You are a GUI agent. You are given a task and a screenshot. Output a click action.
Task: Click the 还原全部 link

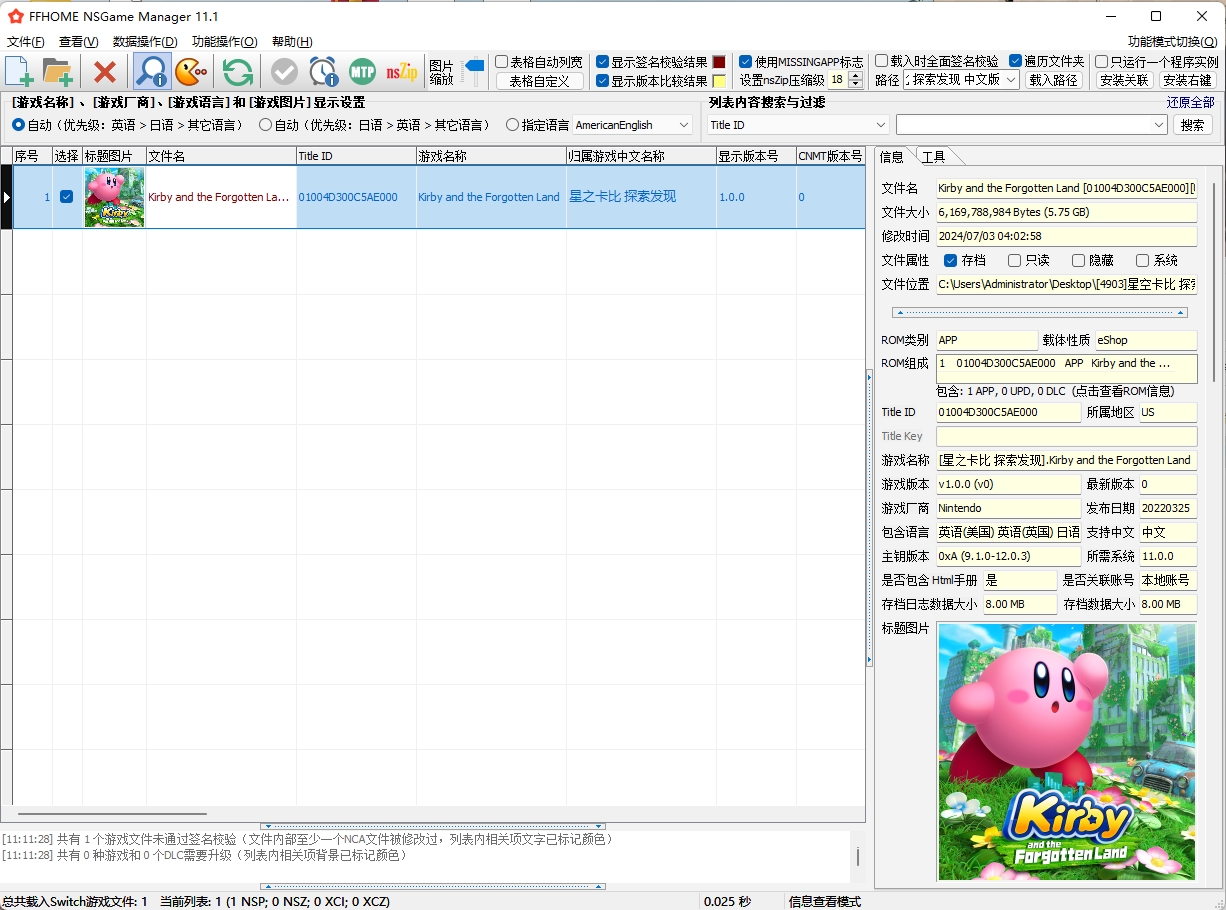pyautogui.click(x=1190, y=103)
